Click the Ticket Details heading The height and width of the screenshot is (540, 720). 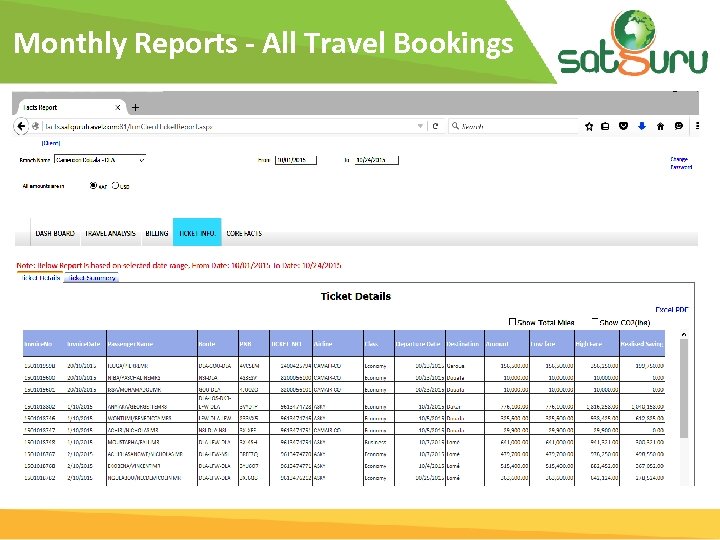click(356, 296)
